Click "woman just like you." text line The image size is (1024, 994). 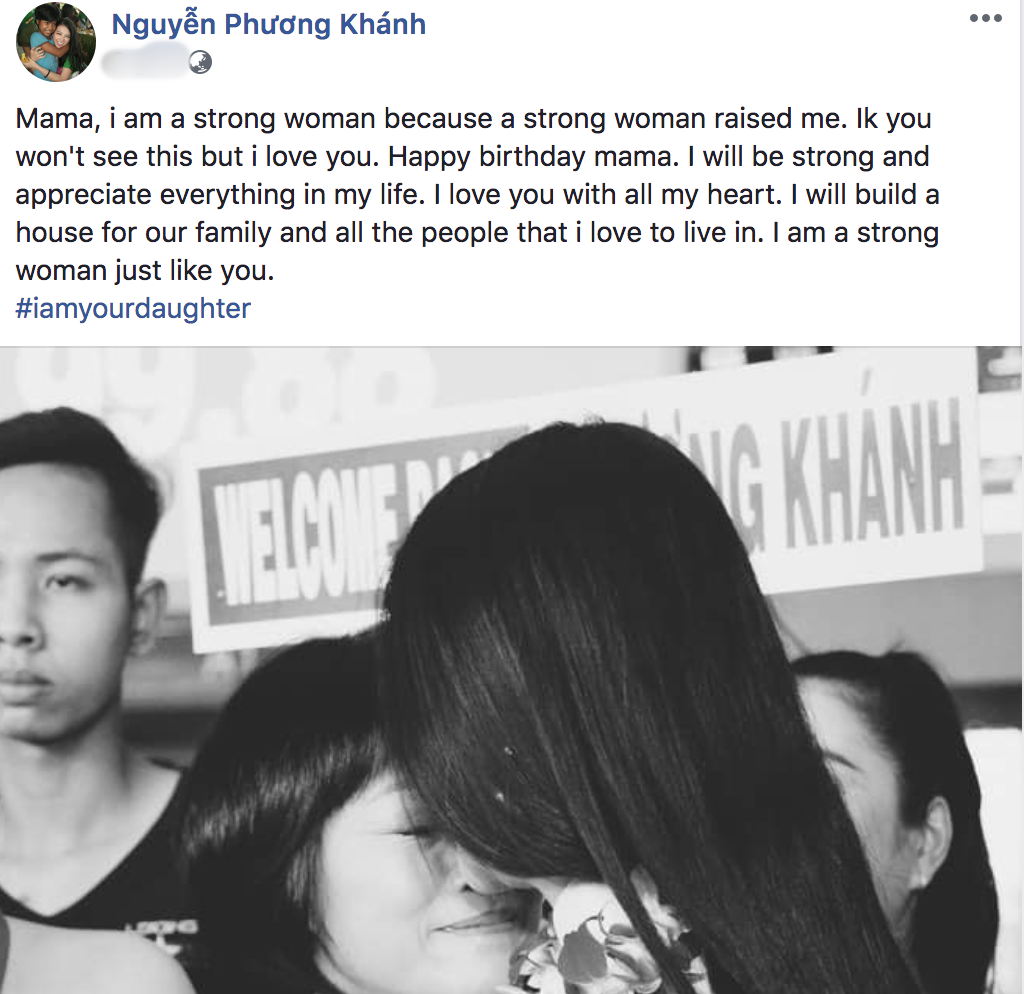[144, 270]
